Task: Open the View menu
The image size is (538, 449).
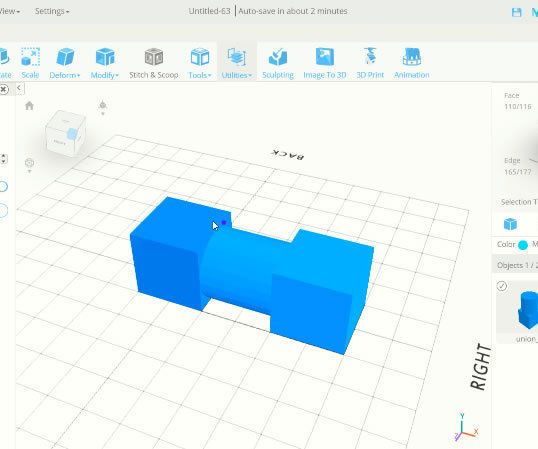Action: pyautogui.click(x=9, y=11)
